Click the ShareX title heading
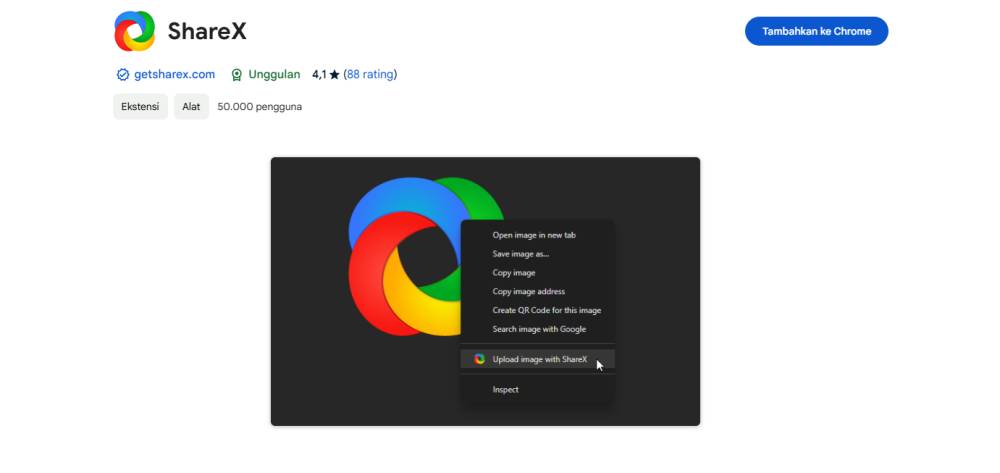1000x473 pixels. point(207,31)
